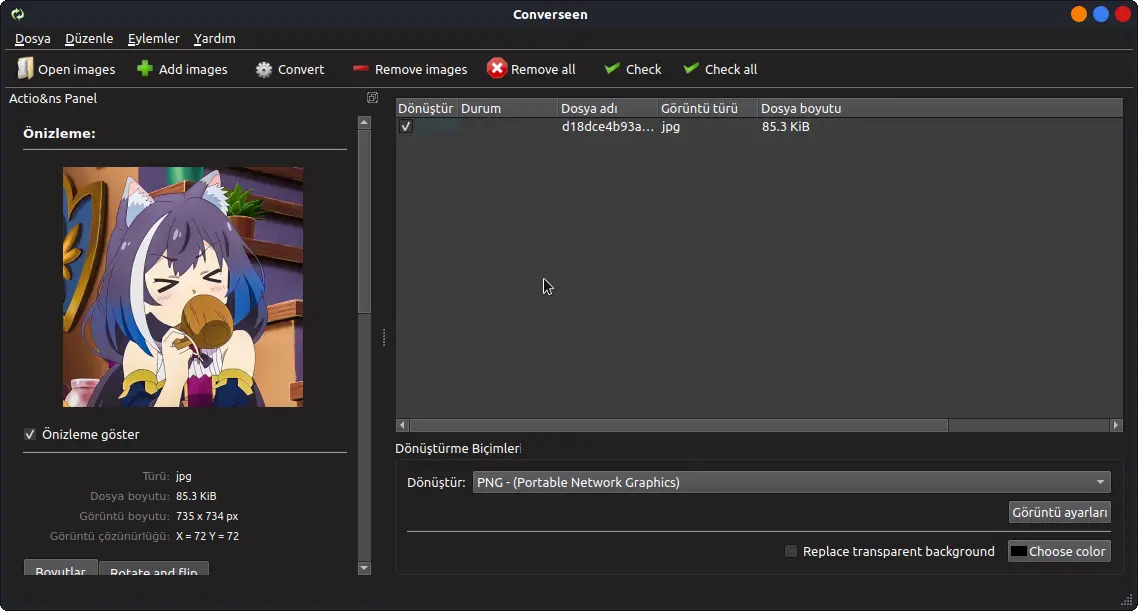Open the Yardım menu
Image resolution: width=1138 pixels, height=611 pixels.
tap(214, 38)
